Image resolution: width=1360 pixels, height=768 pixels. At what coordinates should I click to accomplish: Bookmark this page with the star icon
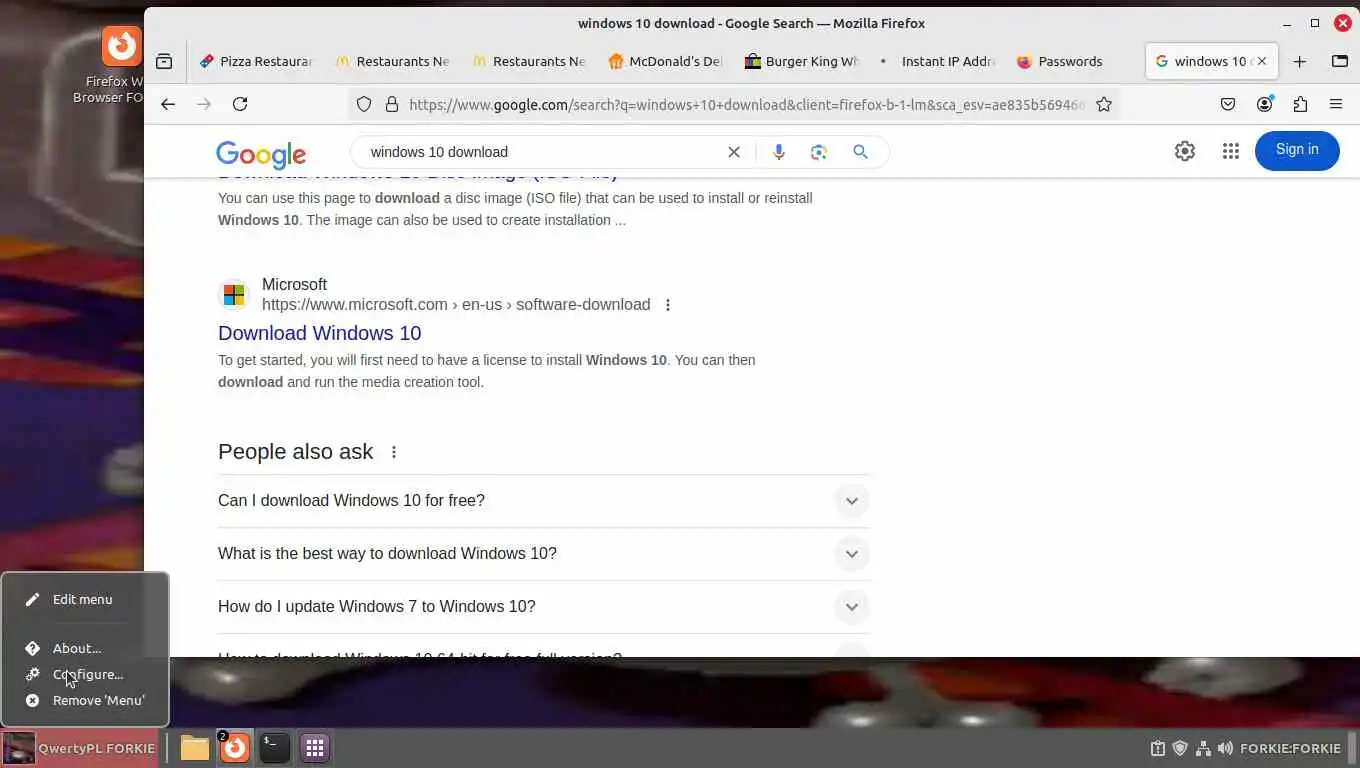(x=1104, y=104)
